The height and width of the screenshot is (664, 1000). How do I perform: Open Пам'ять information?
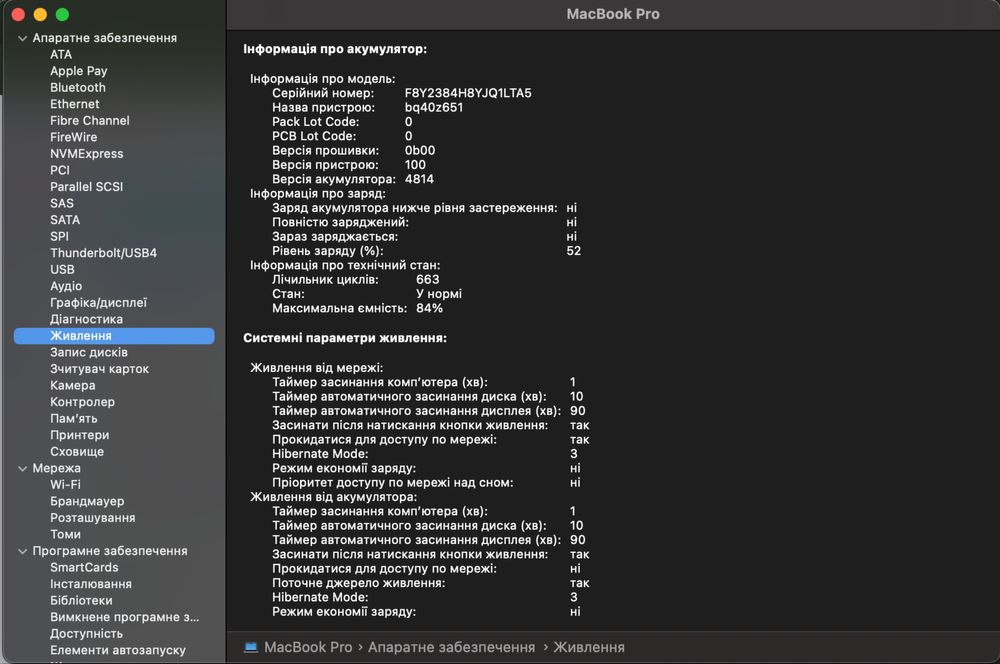73,420
